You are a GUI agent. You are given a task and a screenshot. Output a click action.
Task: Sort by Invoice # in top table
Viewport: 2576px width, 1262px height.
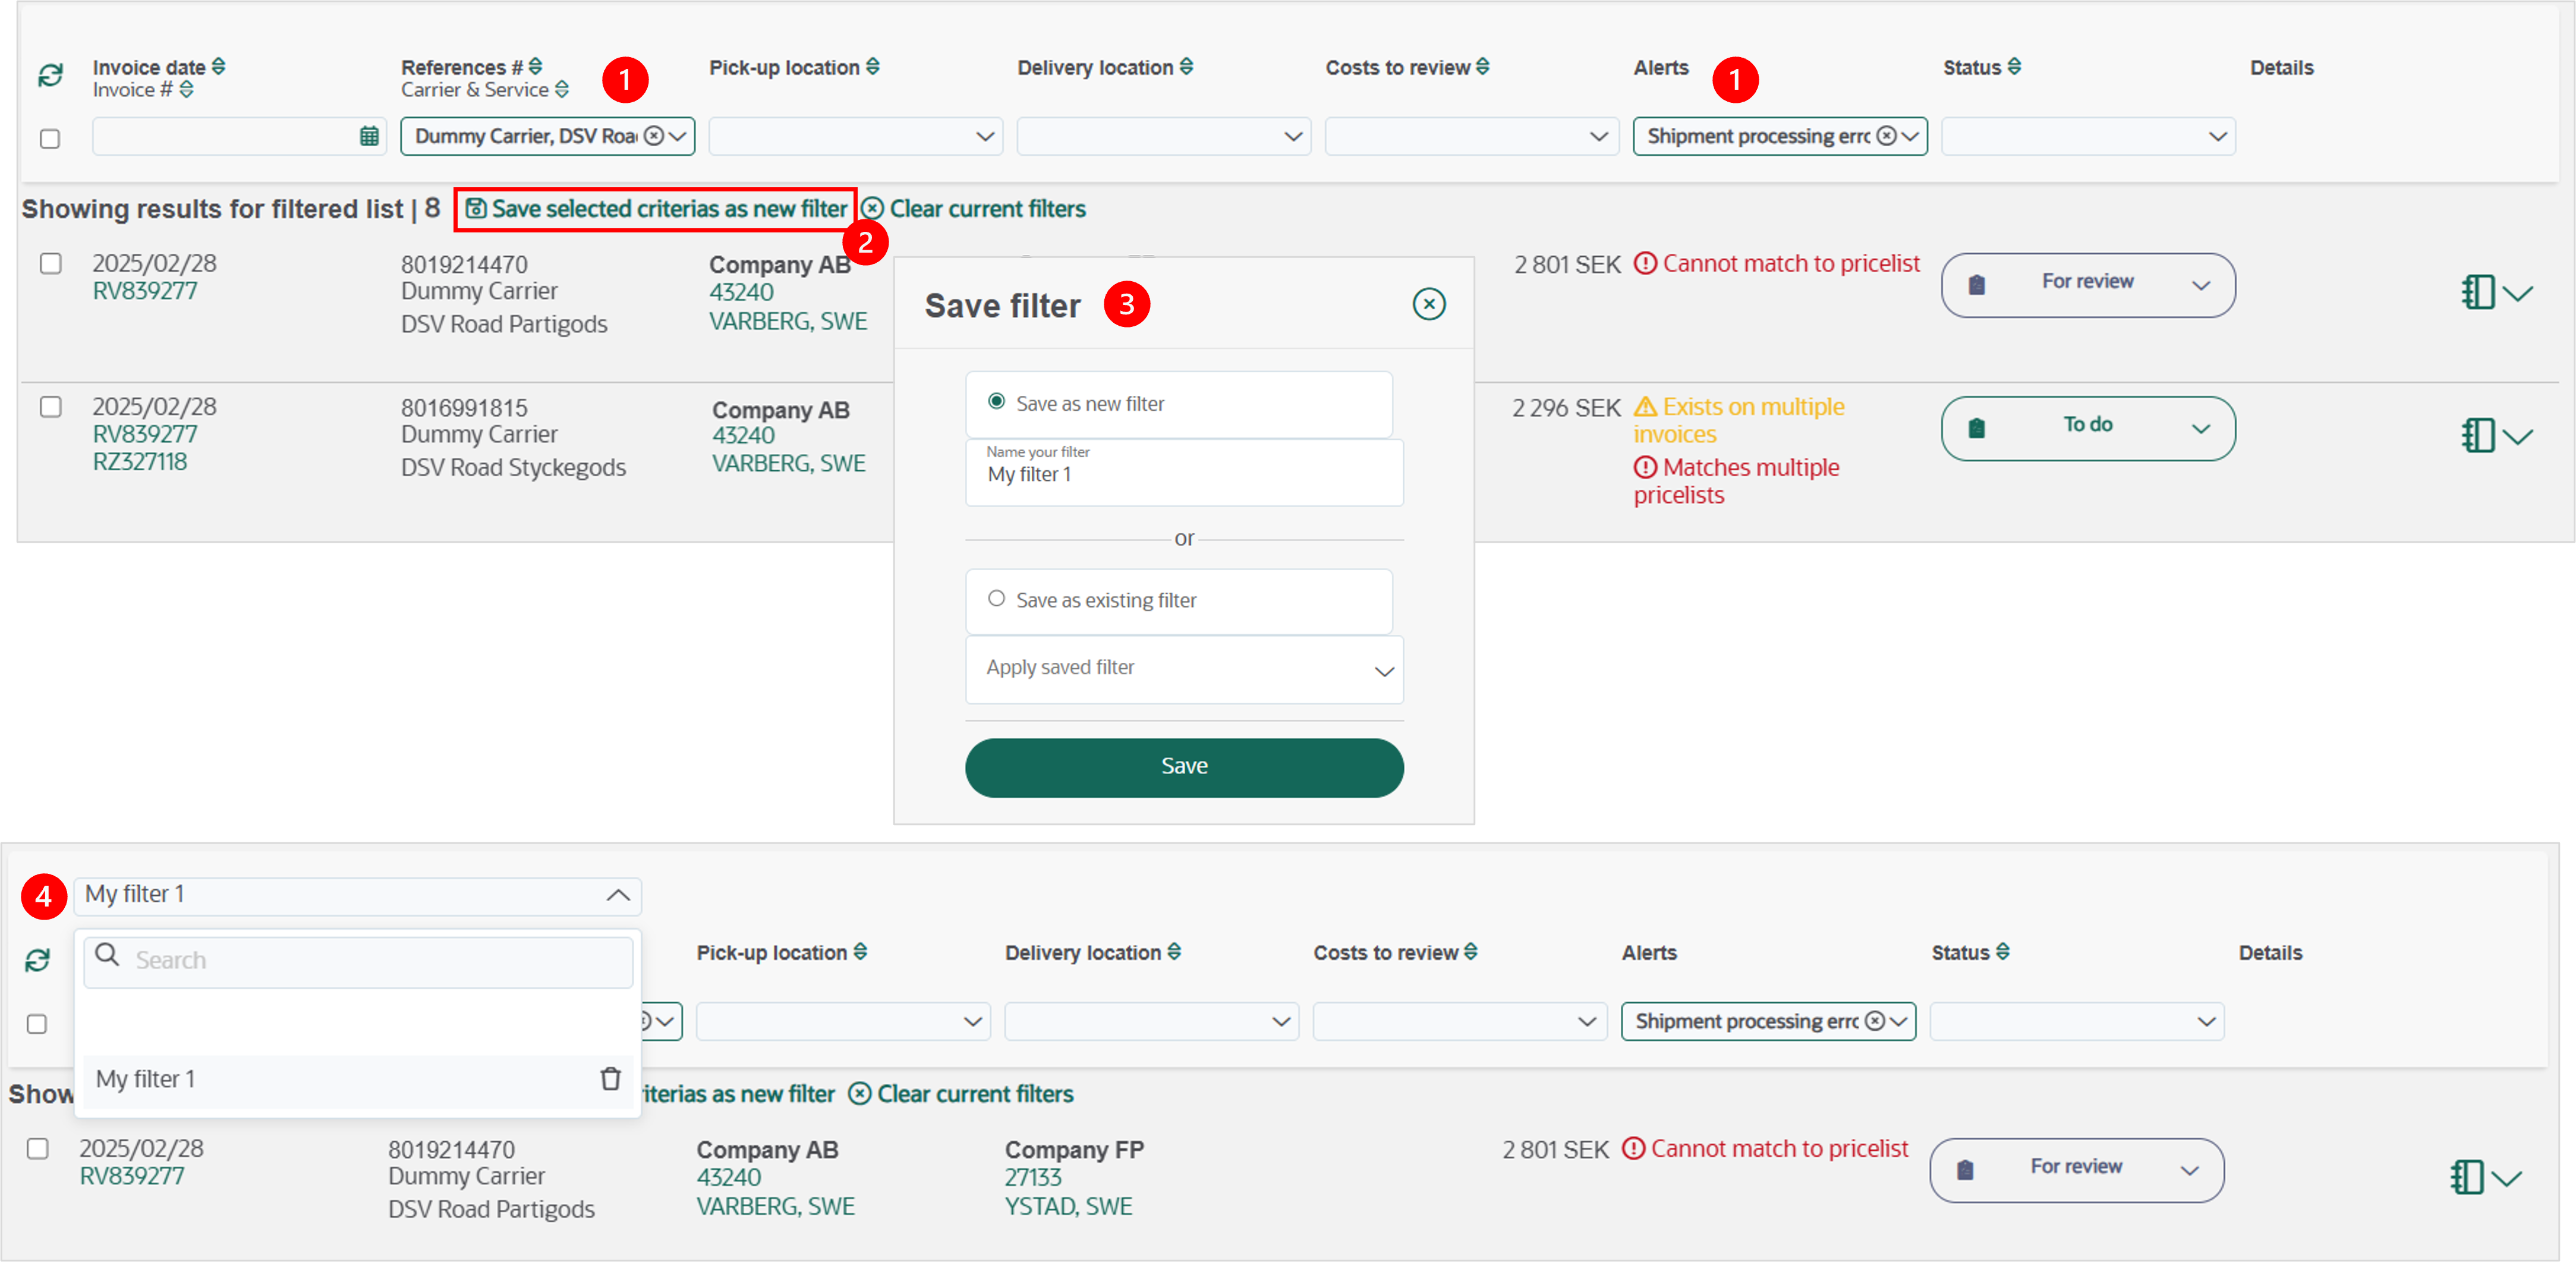[x=186, y=90]
